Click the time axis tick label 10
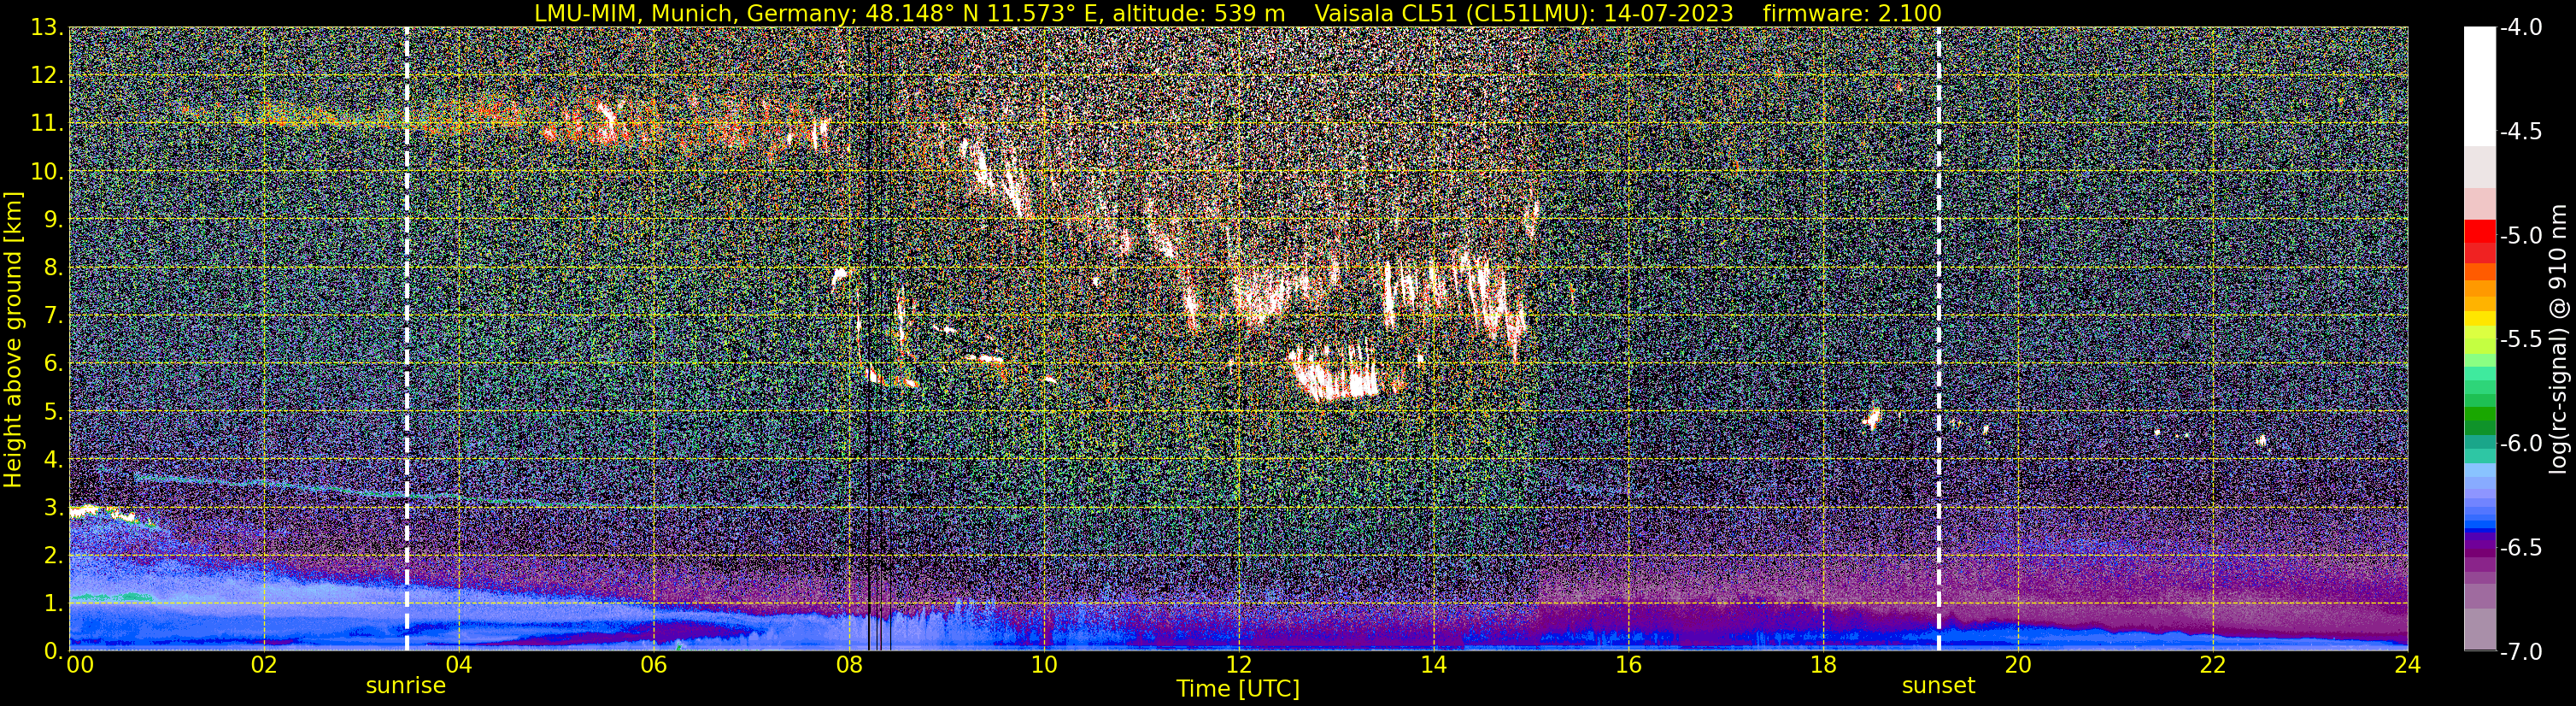Image resolution: width=2576 pixels, height=706 pixels. (x=1043, y=665)
